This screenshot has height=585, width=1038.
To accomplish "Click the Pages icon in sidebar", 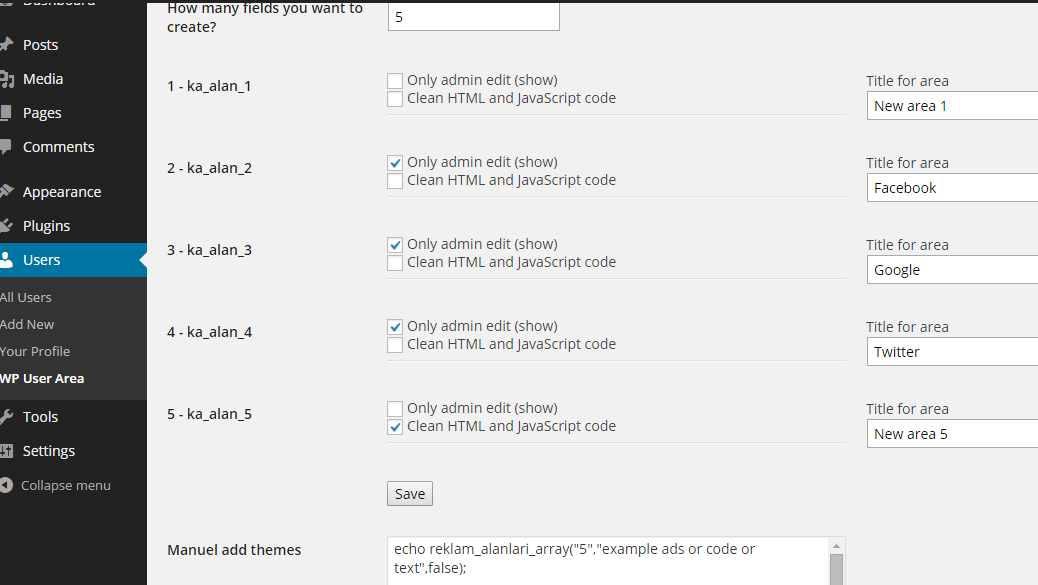I will pos(5,113).
